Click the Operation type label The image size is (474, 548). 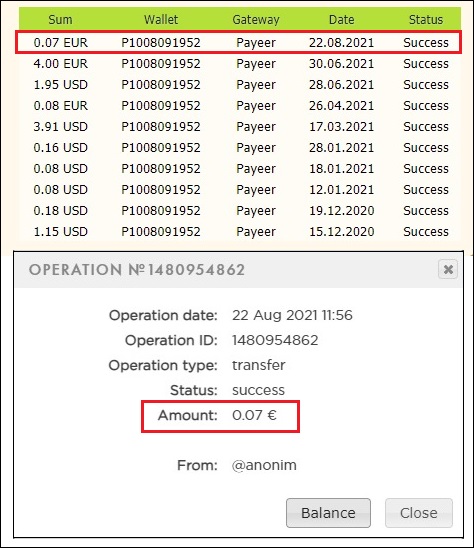(x=163, y=366)
